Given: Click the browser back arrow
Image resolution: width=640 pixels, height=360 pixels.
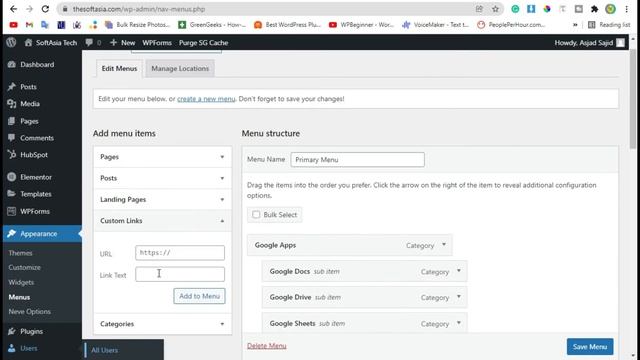Looking at the screenshot, I should click(x=13, y=9).
